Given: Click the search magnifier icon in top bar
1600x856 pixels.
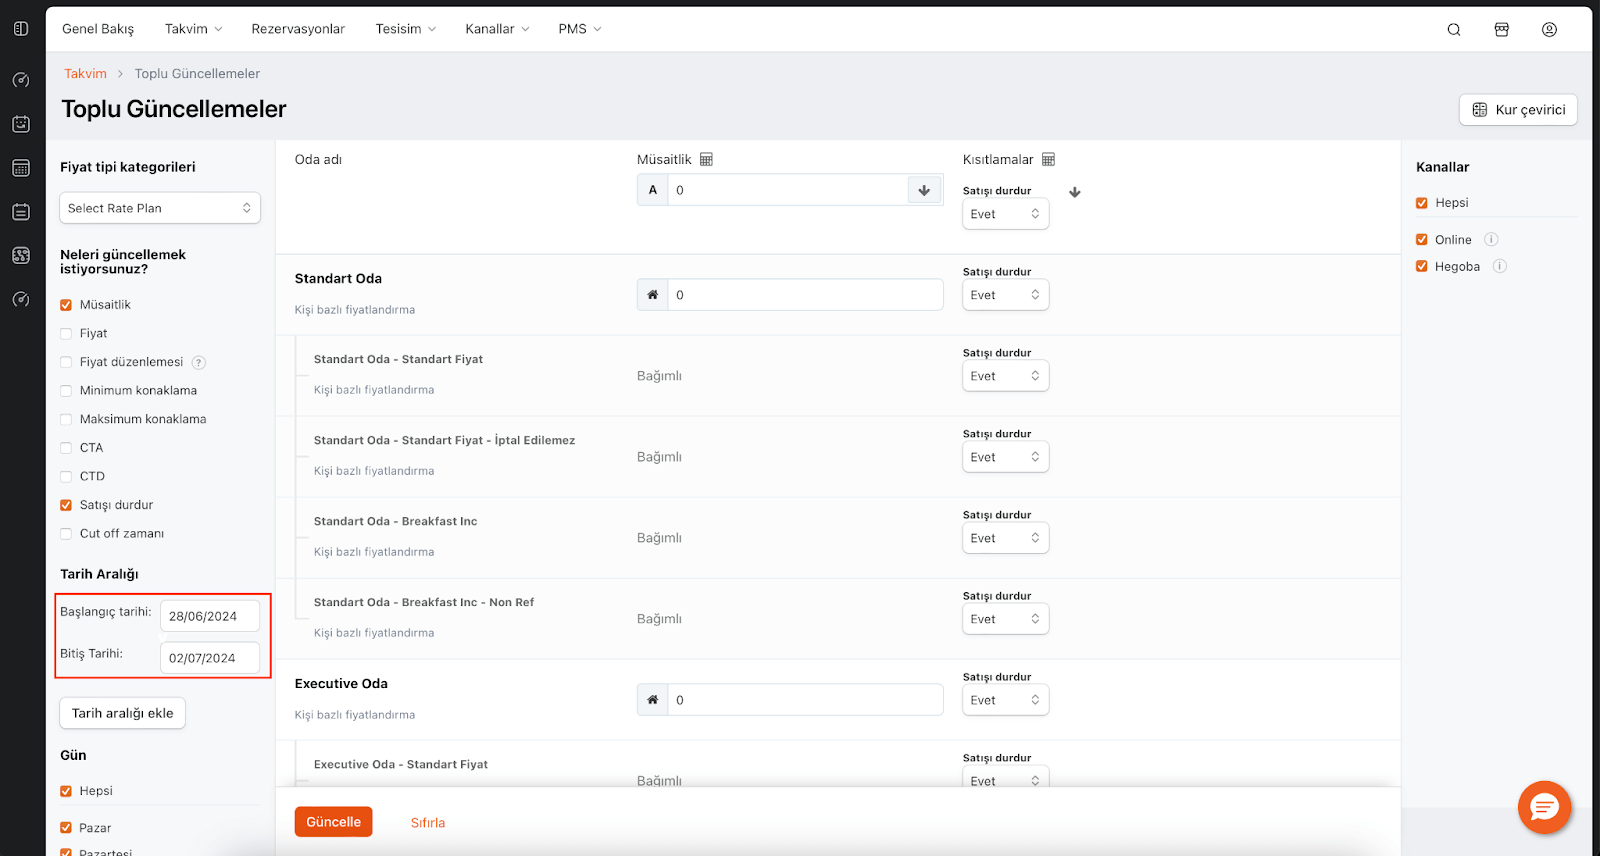Looking at the screenshot, I should point(1454,30).
